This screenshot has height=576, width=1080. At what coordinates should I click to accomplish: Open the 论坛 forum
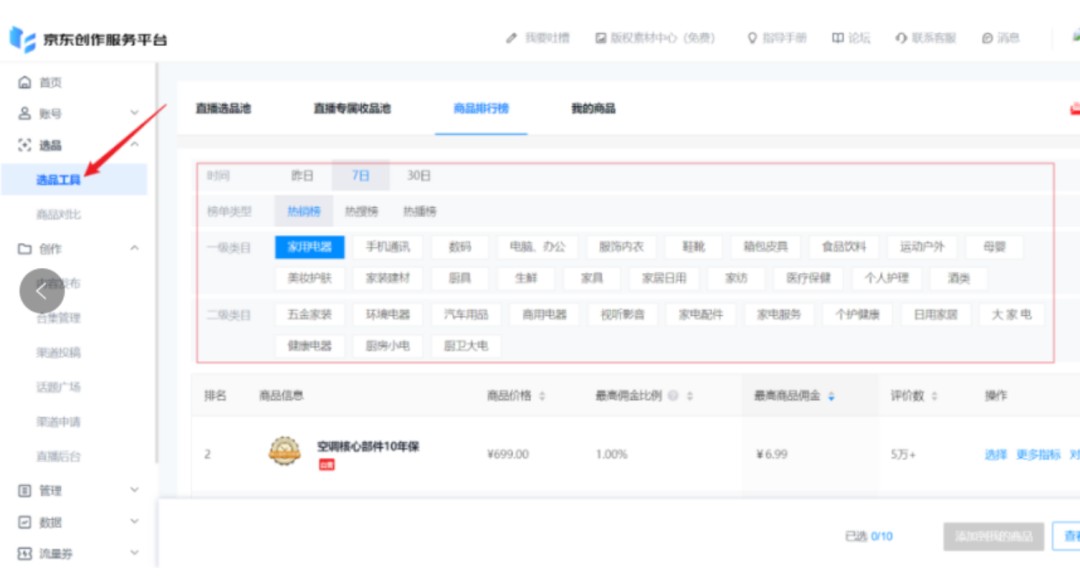pos(850,38)
